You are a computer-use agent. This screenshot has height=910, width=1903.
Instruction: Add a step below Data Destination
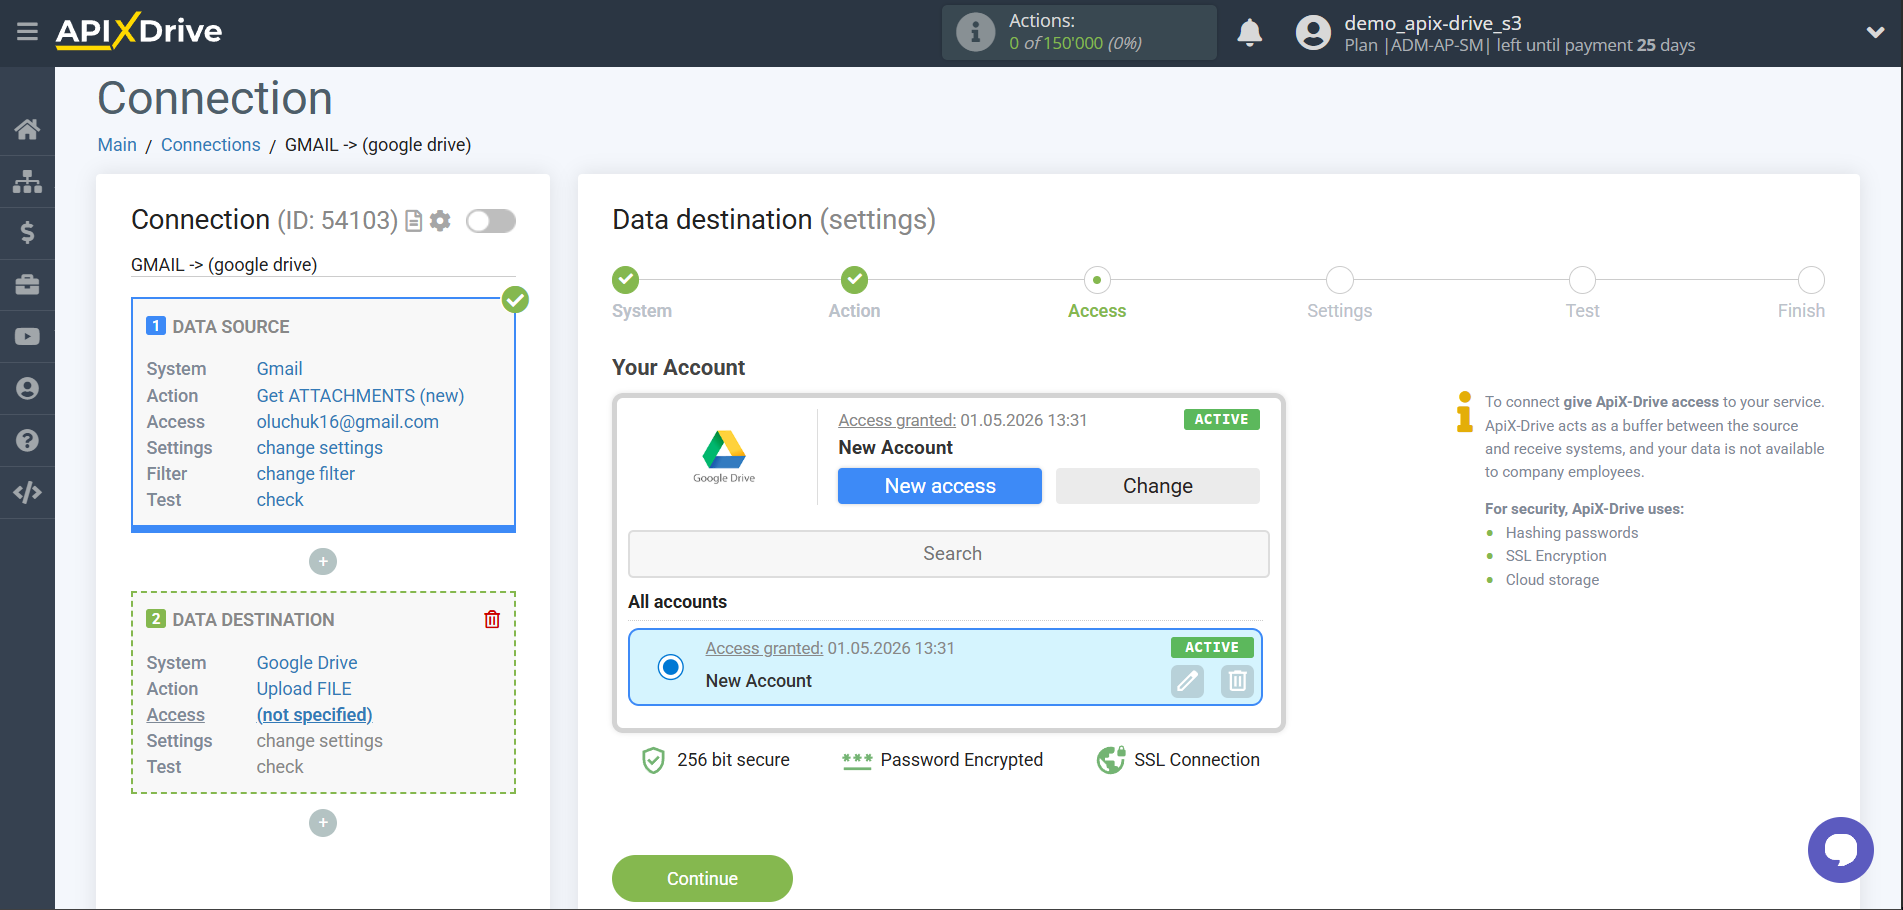click(323, 823)
